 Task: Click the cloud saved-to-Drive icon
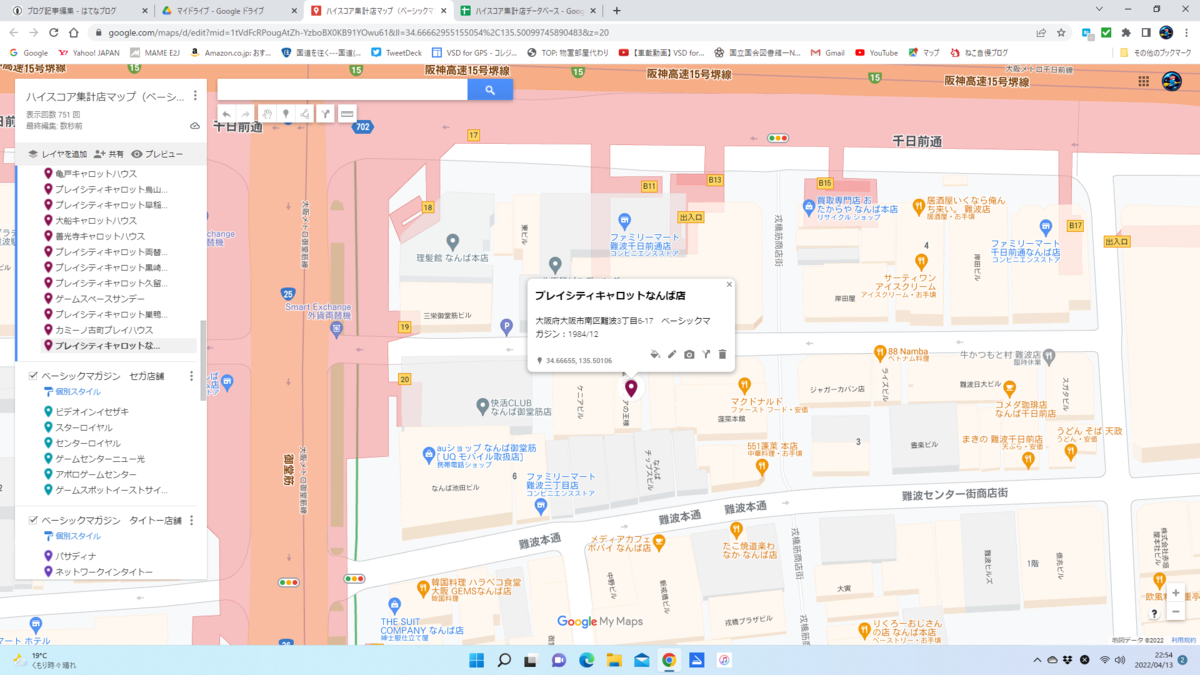click(x=195, y=126)
